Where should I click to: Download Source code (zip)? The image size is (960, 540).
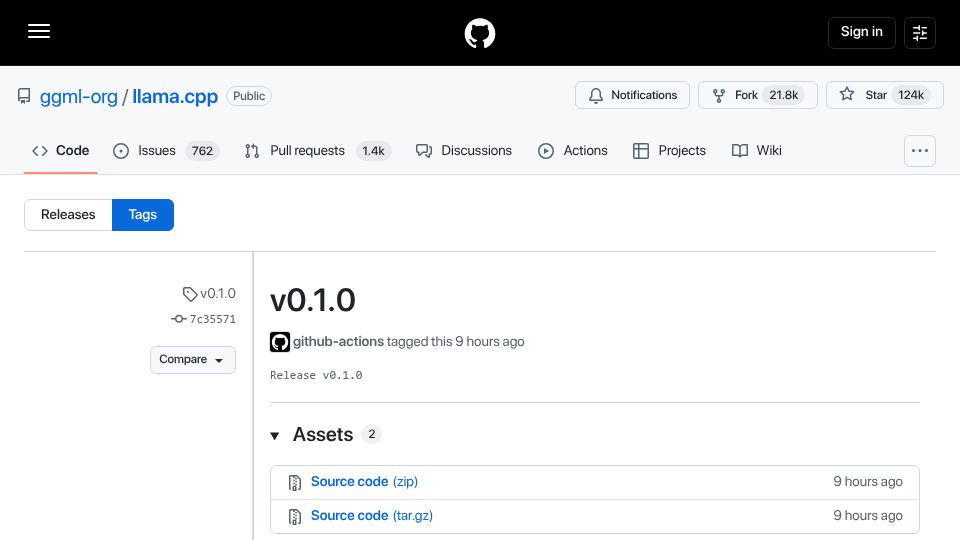(x=364, y=482)
